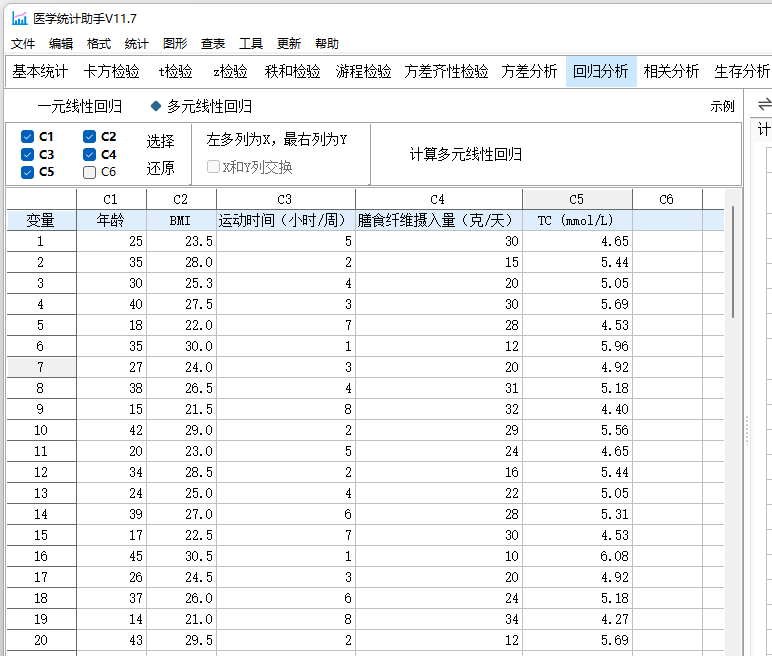Toggle the C2 column checkbox
772x656 pixels.
point(89,136)
